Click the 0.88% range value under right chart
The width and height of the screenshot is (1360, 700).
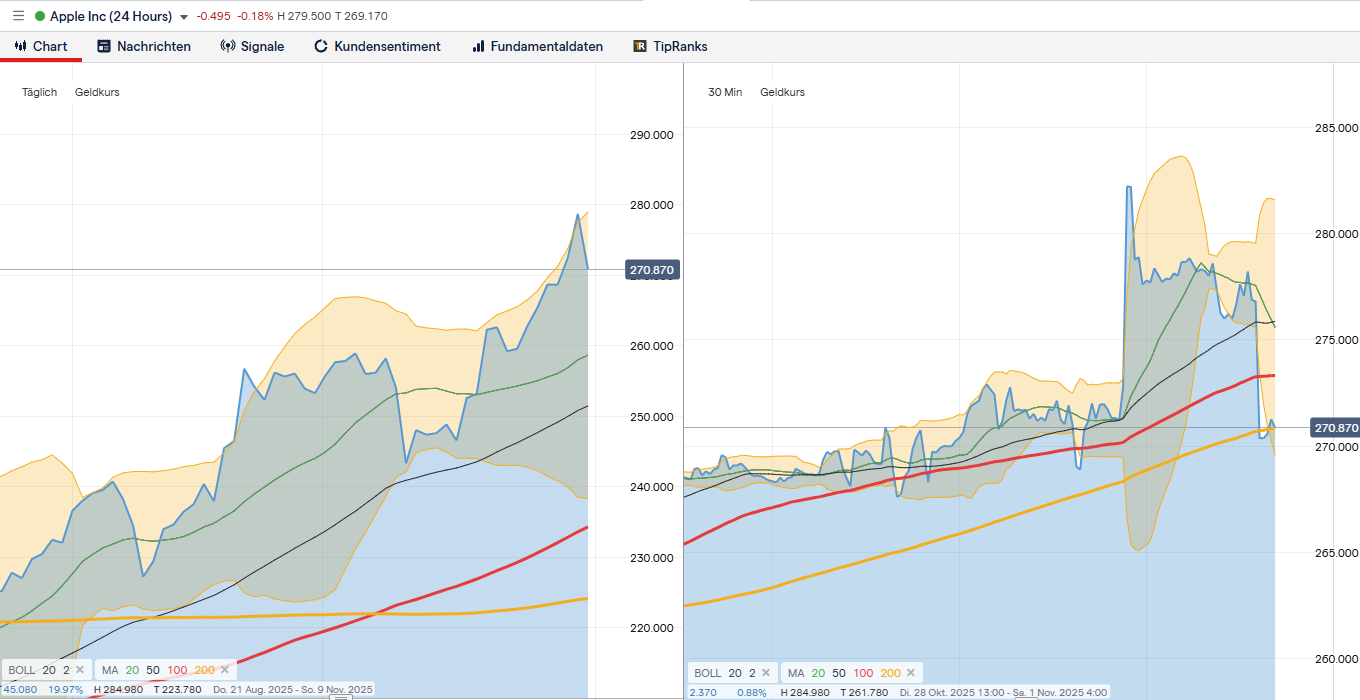tap(752, 693)
